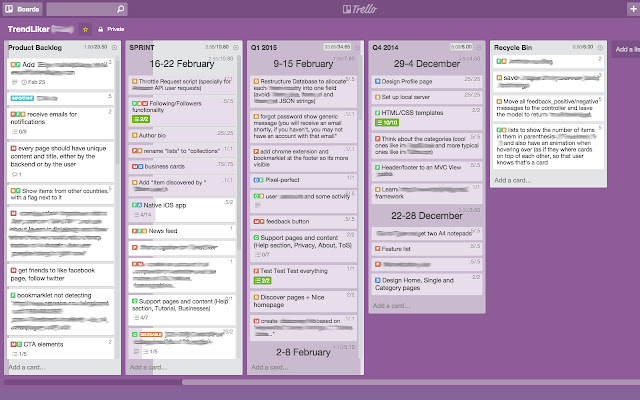Open 'Design Home, Single and Category pages' card
This screenshot has height=400, width=640.
click(x=427, y=284)
